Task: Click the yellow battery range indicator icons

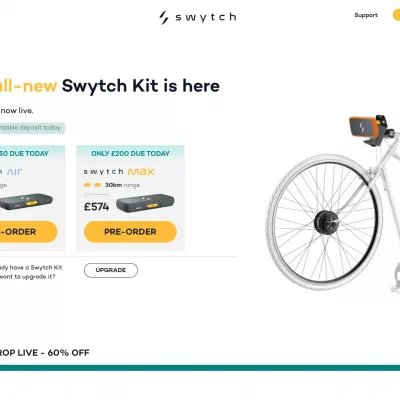Action: point(92,185)
